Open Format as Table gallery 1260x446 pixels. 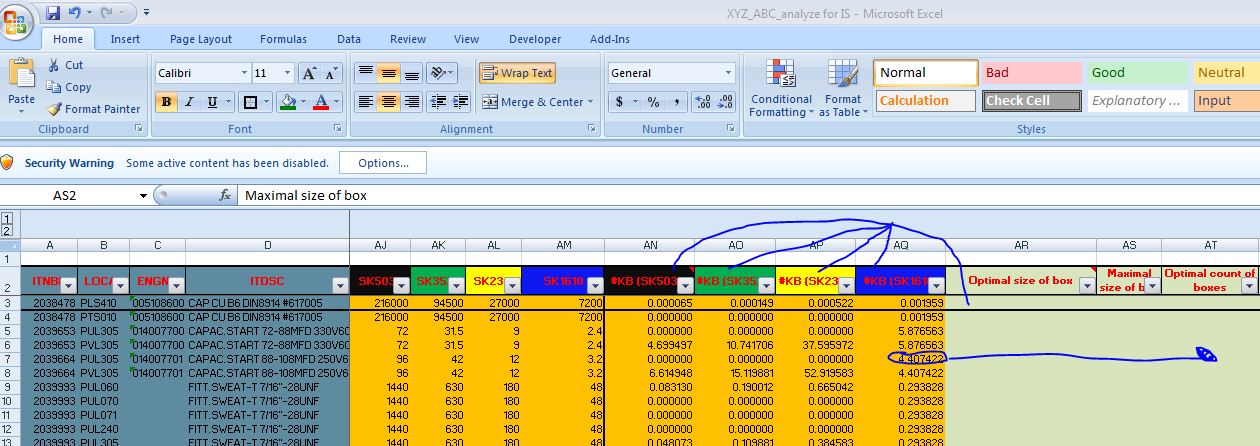click(x=842, y=88)
